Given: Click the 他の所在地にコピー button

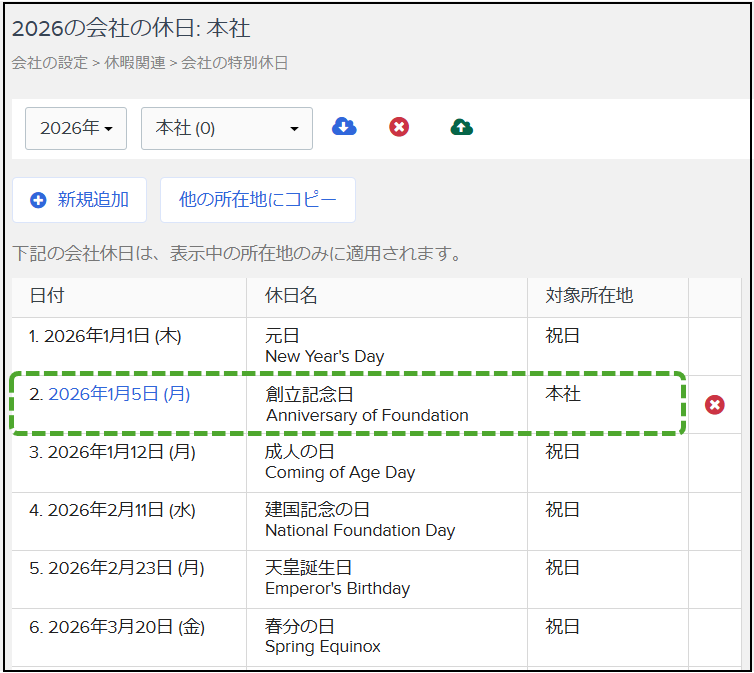Looking at the screenshot, I should pos(258,199).
